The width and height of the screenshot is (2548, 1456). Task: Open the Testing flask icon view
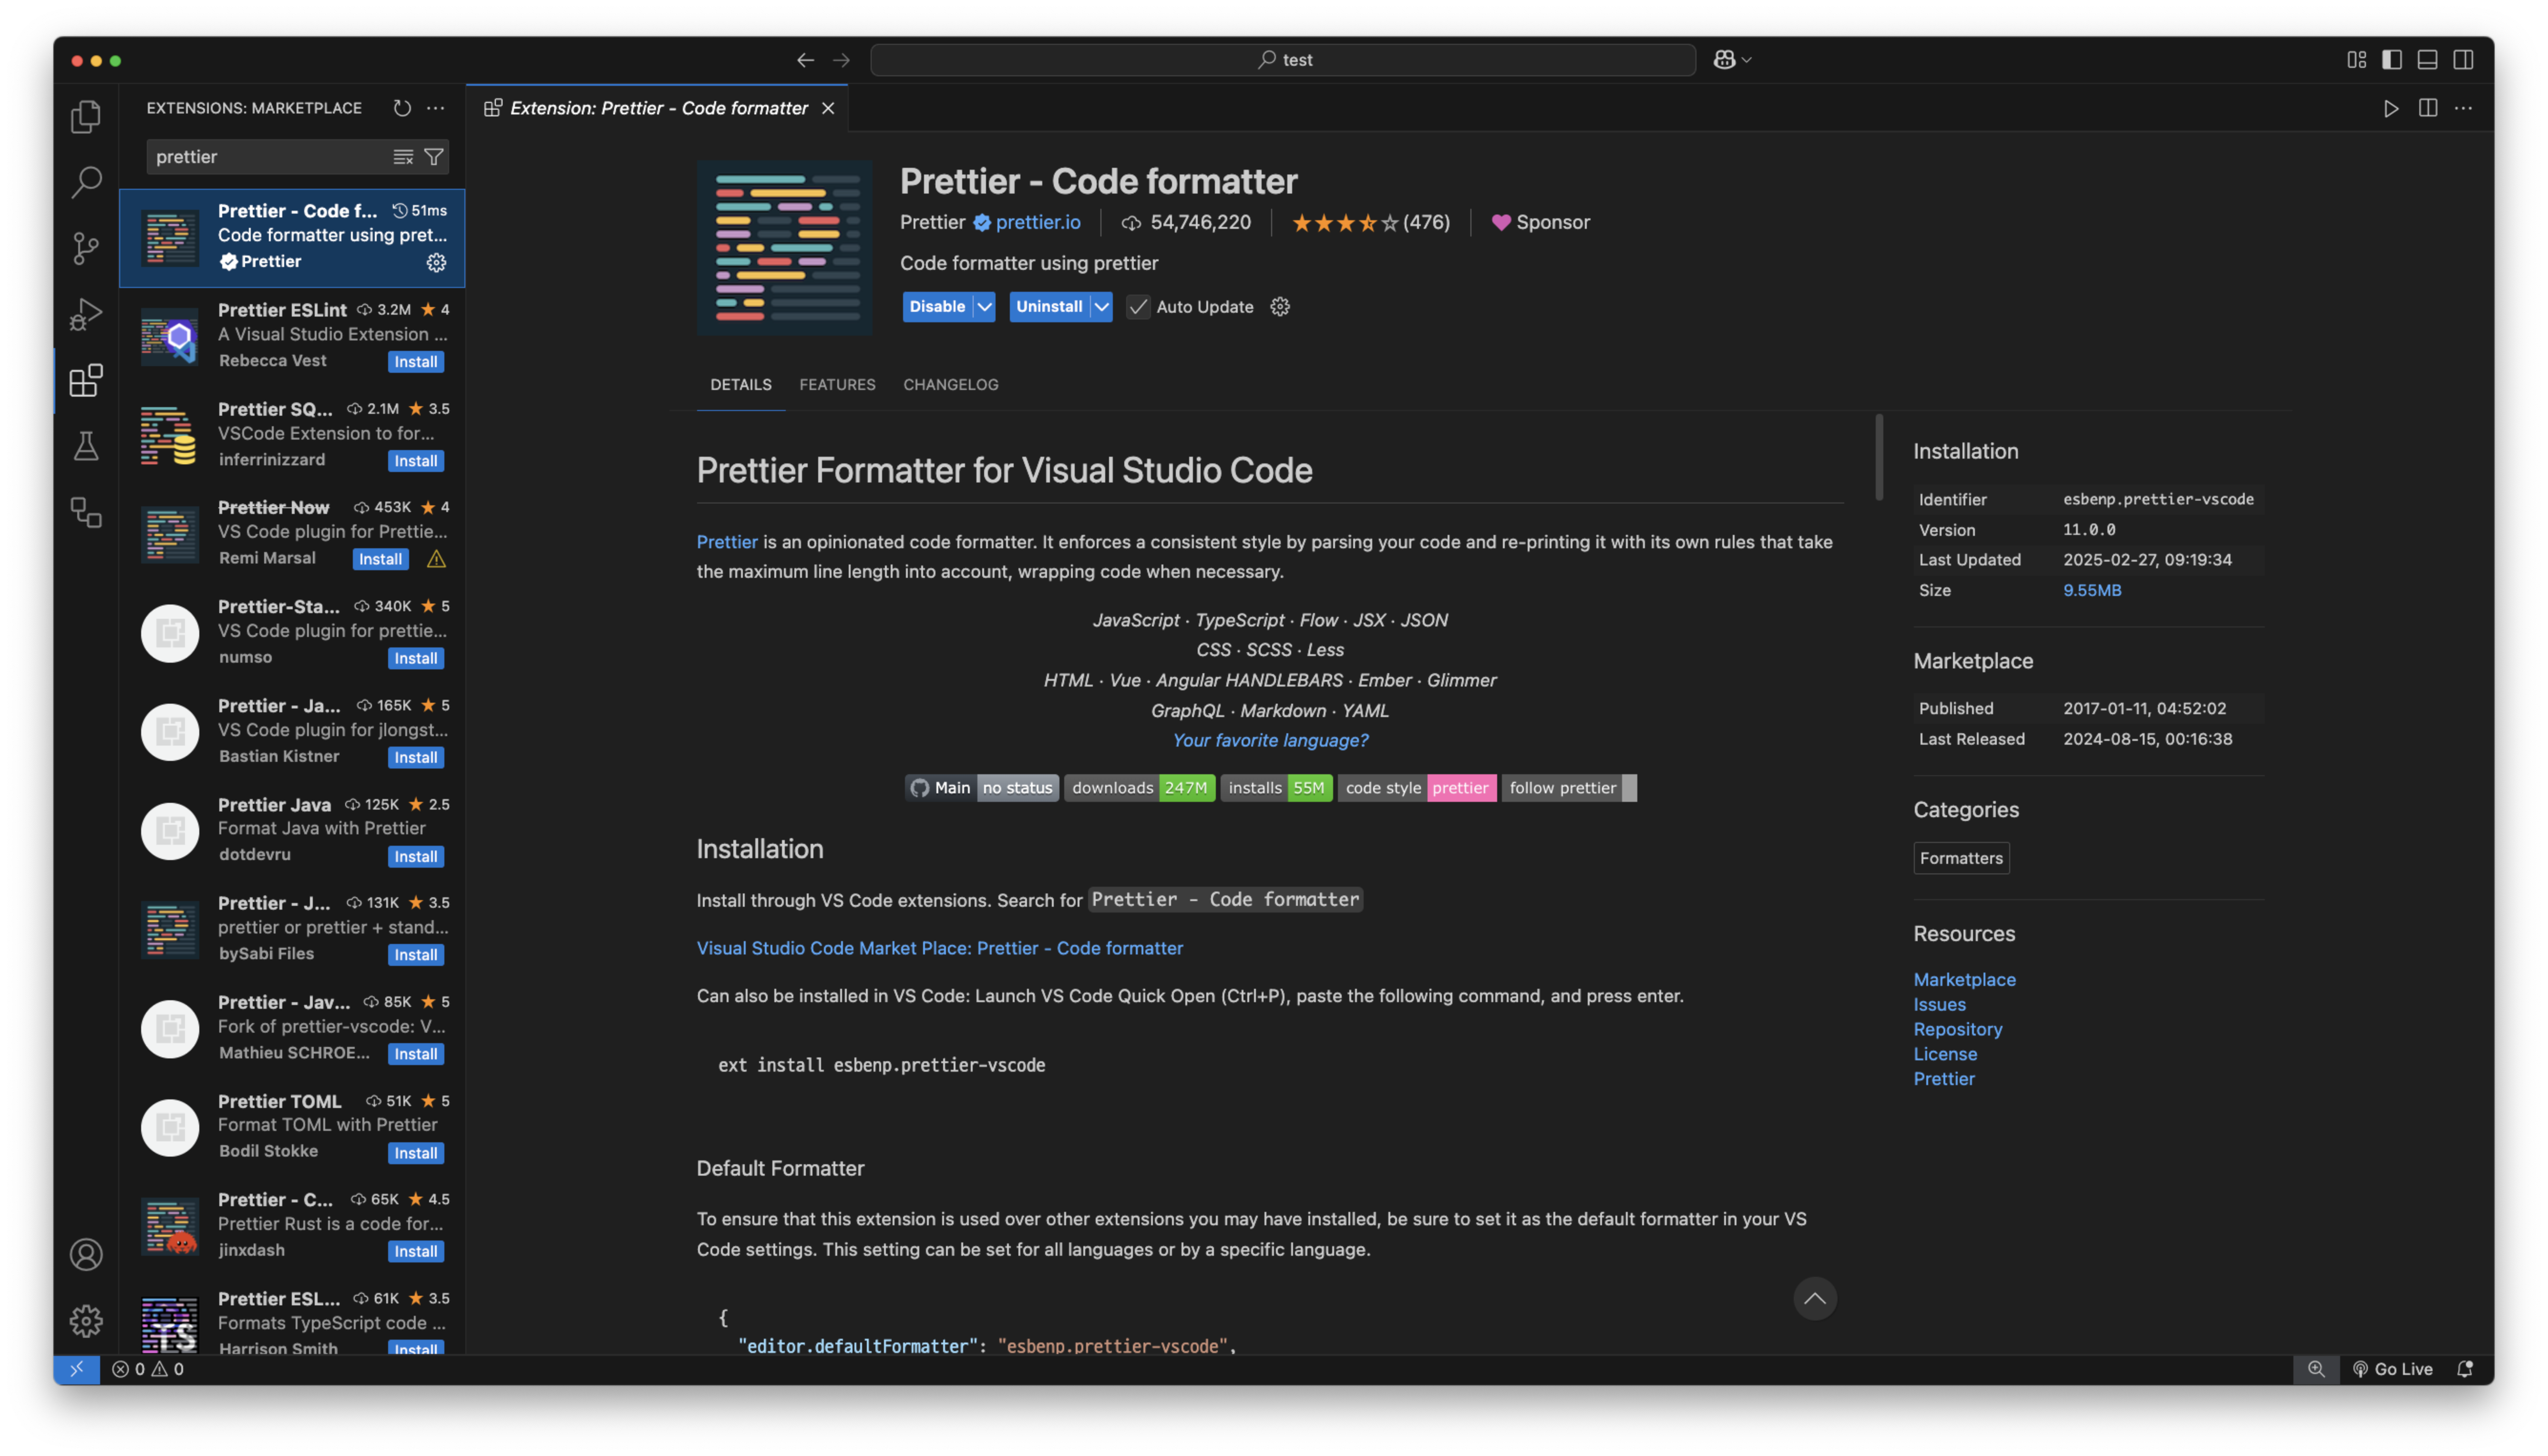(x=86, y=446)
